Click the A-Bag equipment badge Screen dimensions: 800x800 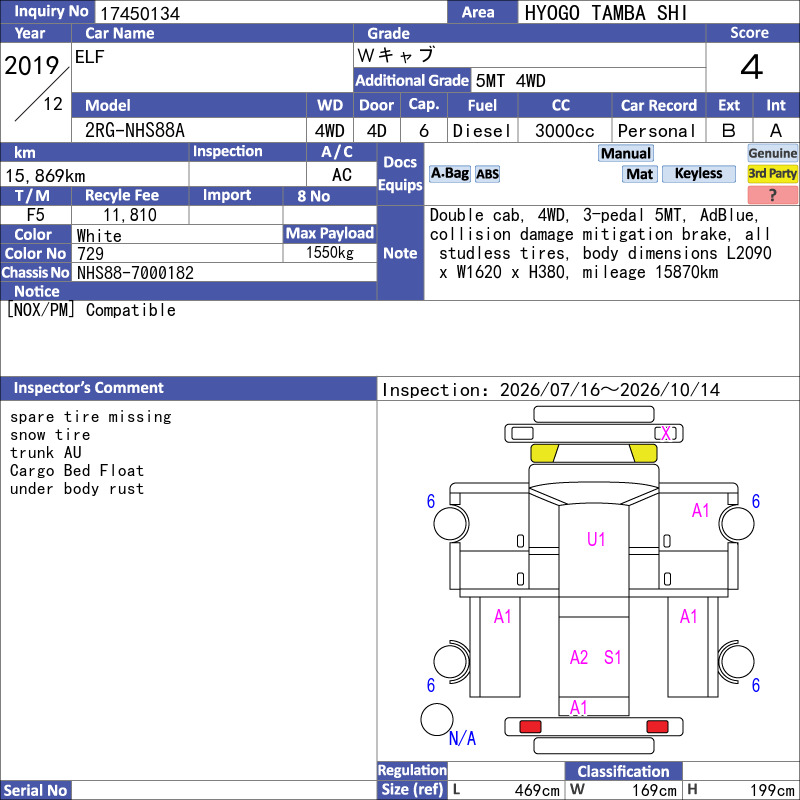449,174
